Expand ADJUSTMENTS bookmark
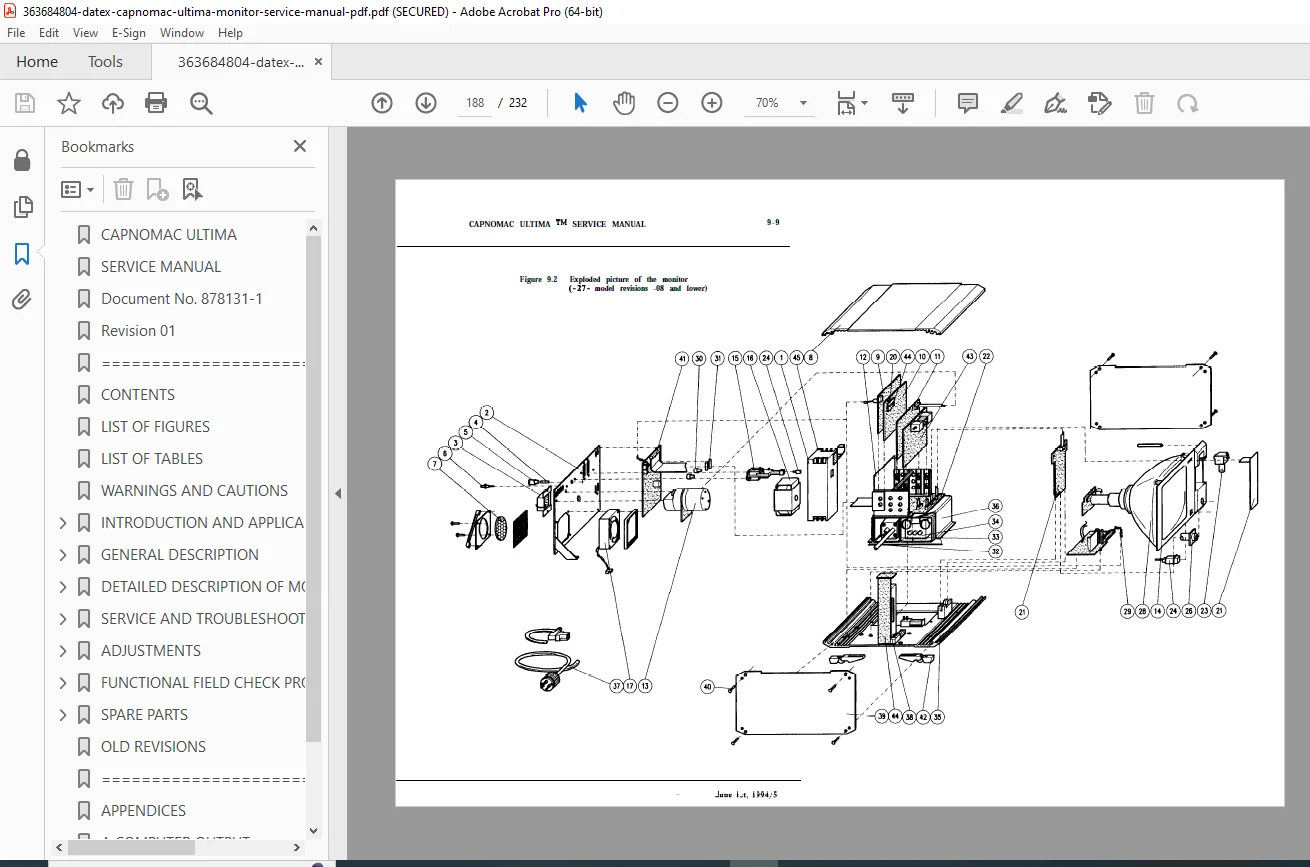Viewport: 1310px width, 867px height. coord(64,651)
